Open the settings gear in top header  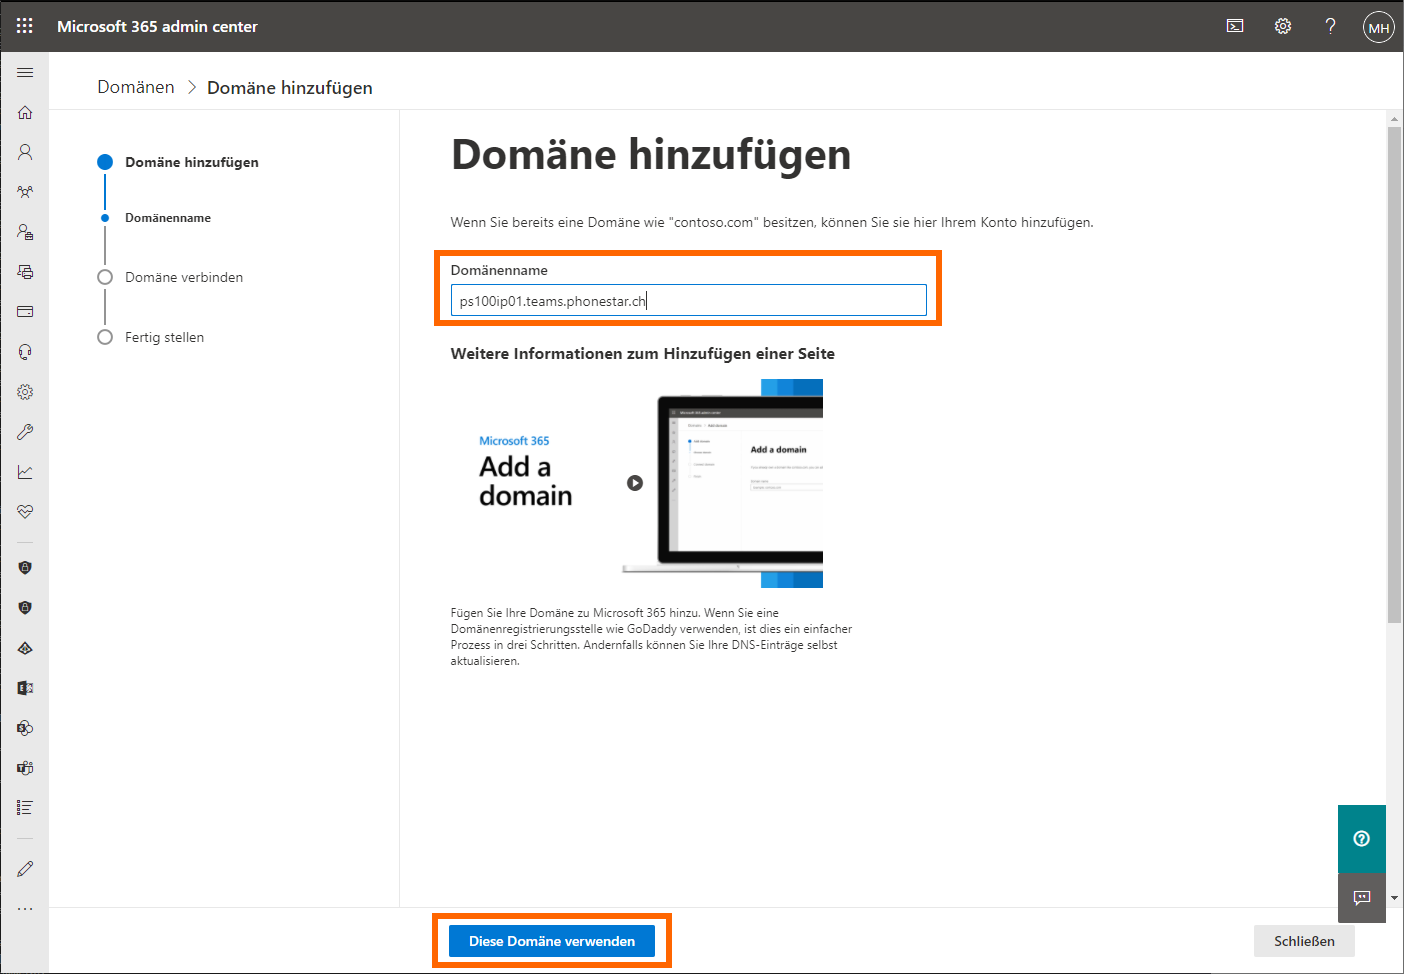pos(1283,26)
